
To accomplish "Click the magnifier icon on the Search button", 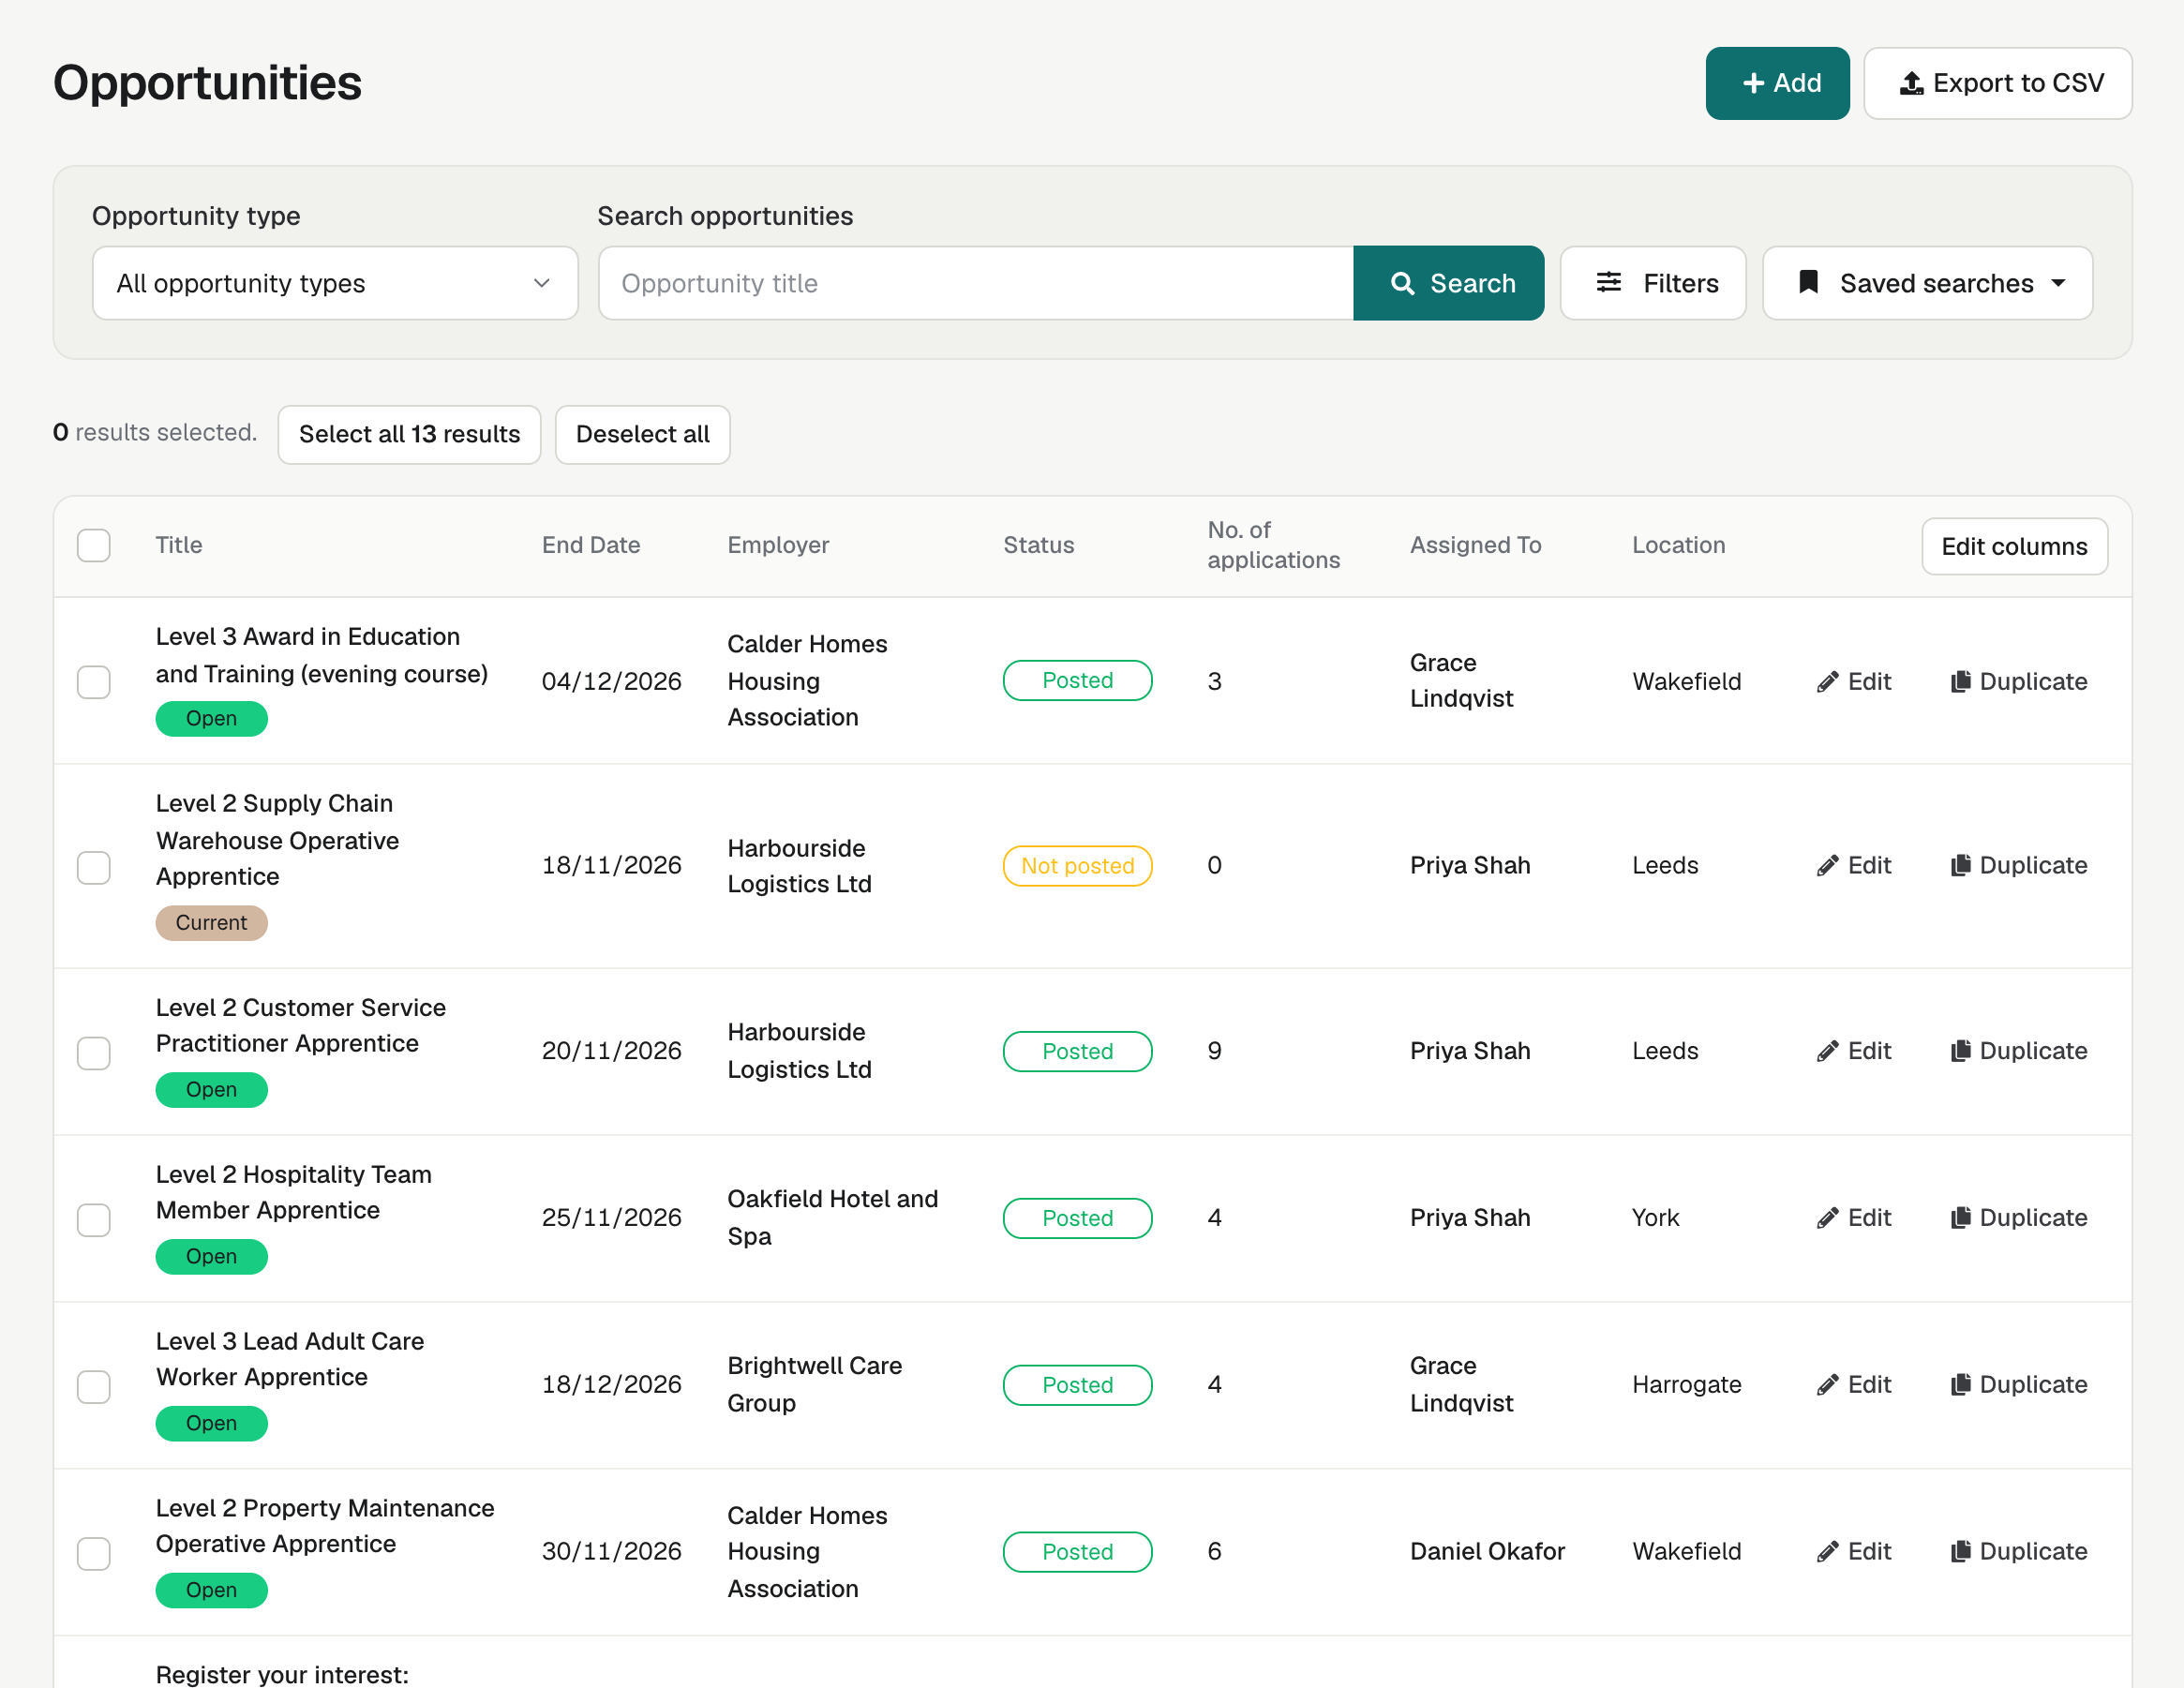I will point(1402,284).
